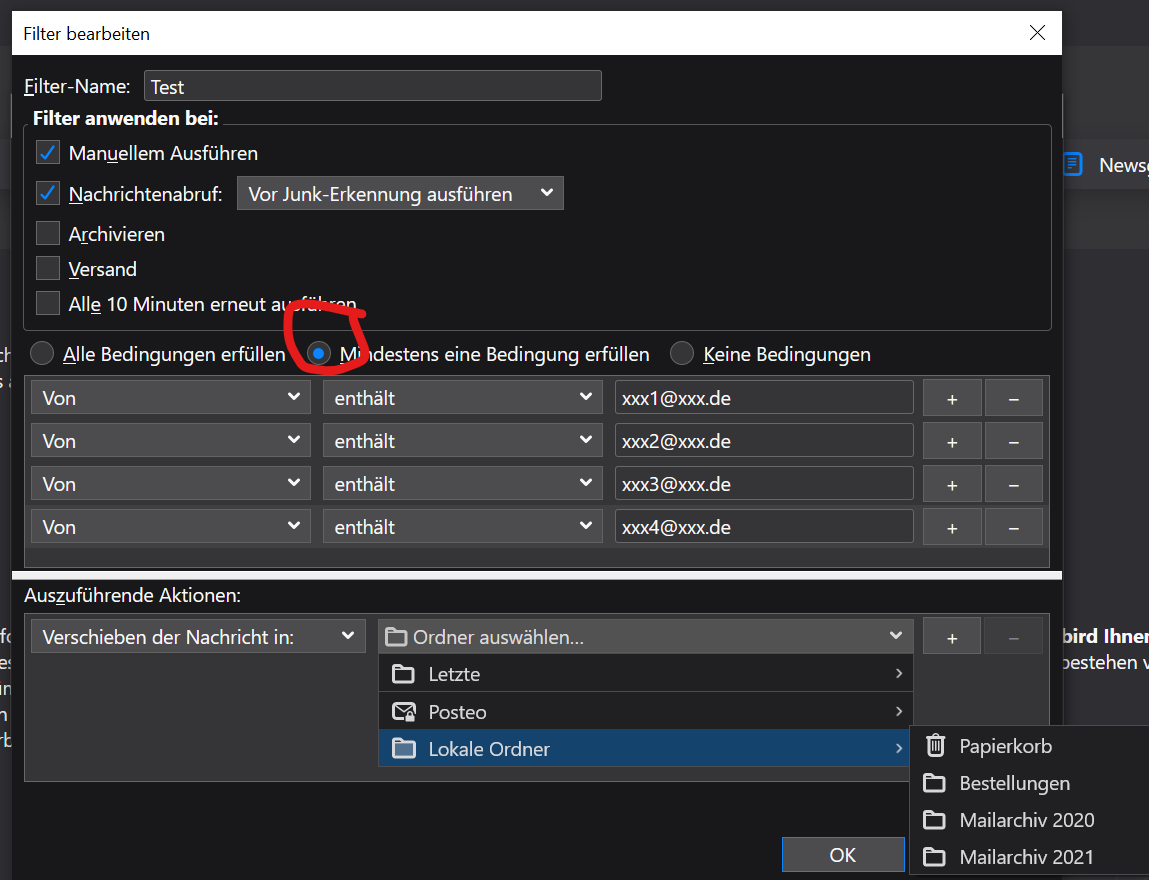Click the folder icon beside Letzte
This screenshot has height=880, width=1149.
coord(404,674)
